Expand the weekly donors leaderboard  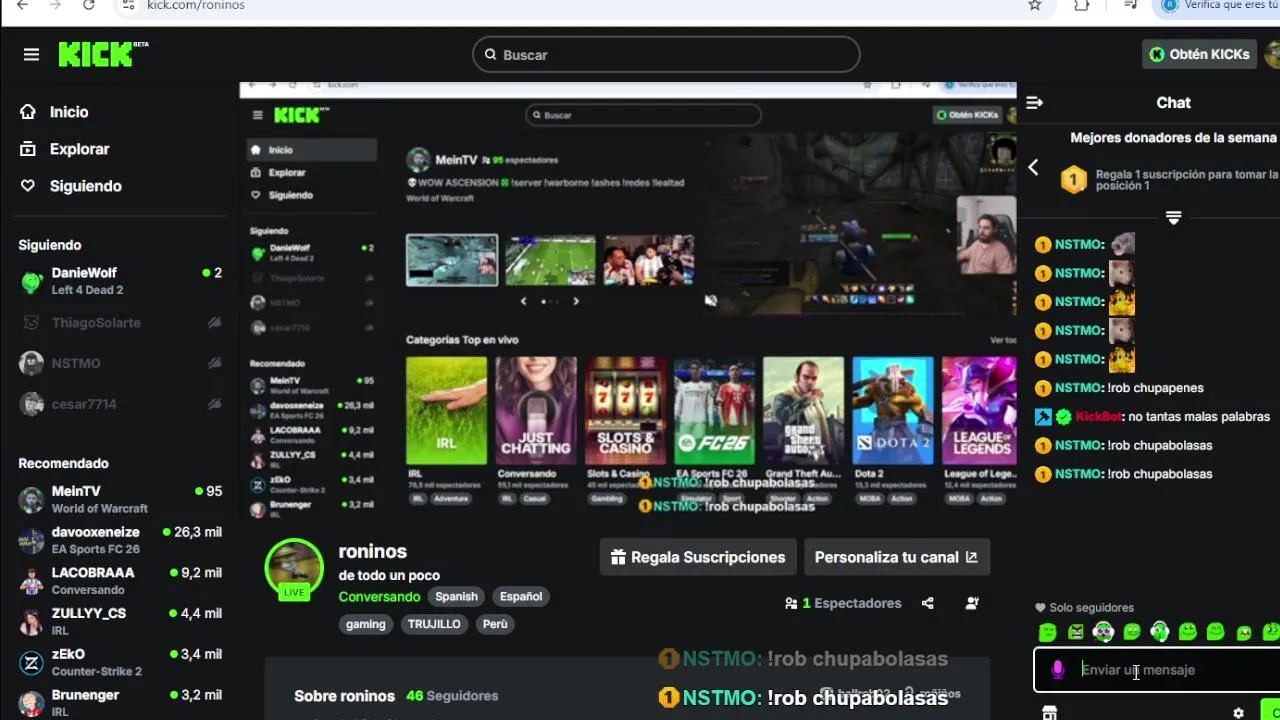(x=1174, y=218)
